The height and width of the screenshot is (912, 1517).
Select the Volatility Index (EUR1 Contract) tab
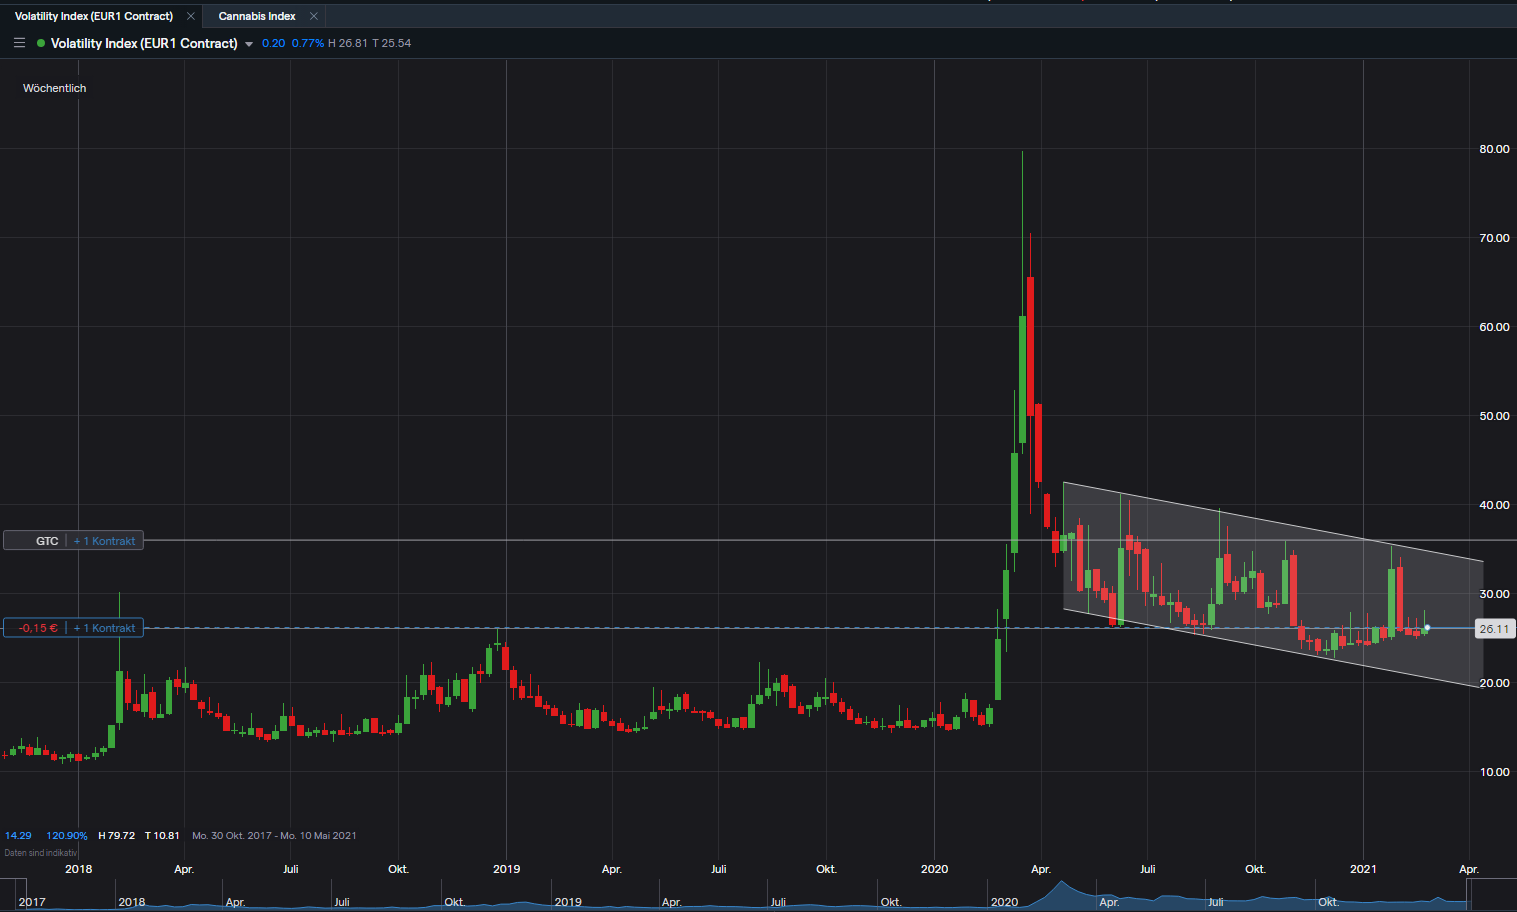94,16
